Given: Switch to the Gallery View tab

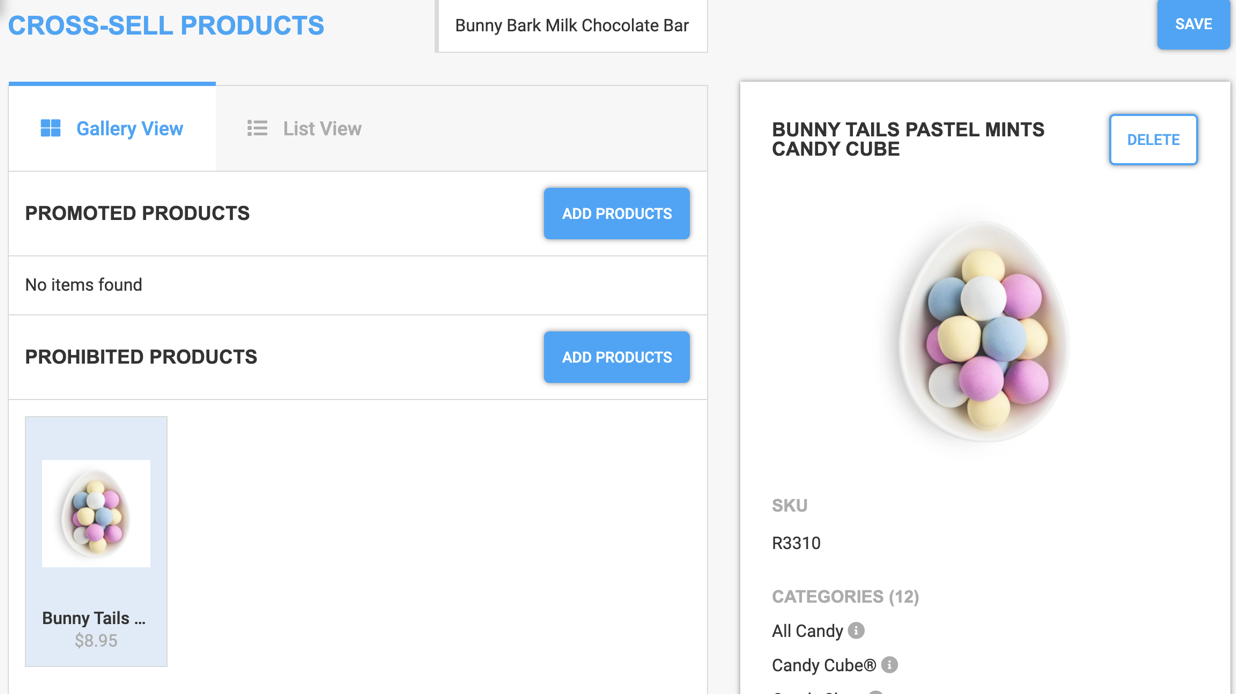Looking at the screenshot, I should pos(112,128).
